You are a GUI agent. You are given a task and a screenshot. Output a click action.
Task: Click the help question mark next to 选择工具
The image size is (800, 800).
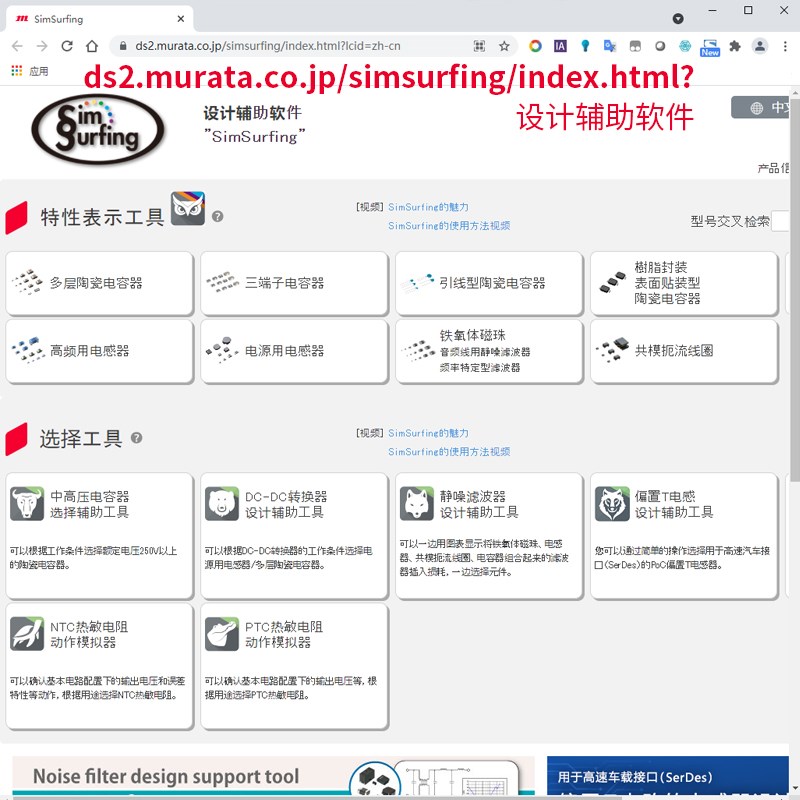coord(136,438)
